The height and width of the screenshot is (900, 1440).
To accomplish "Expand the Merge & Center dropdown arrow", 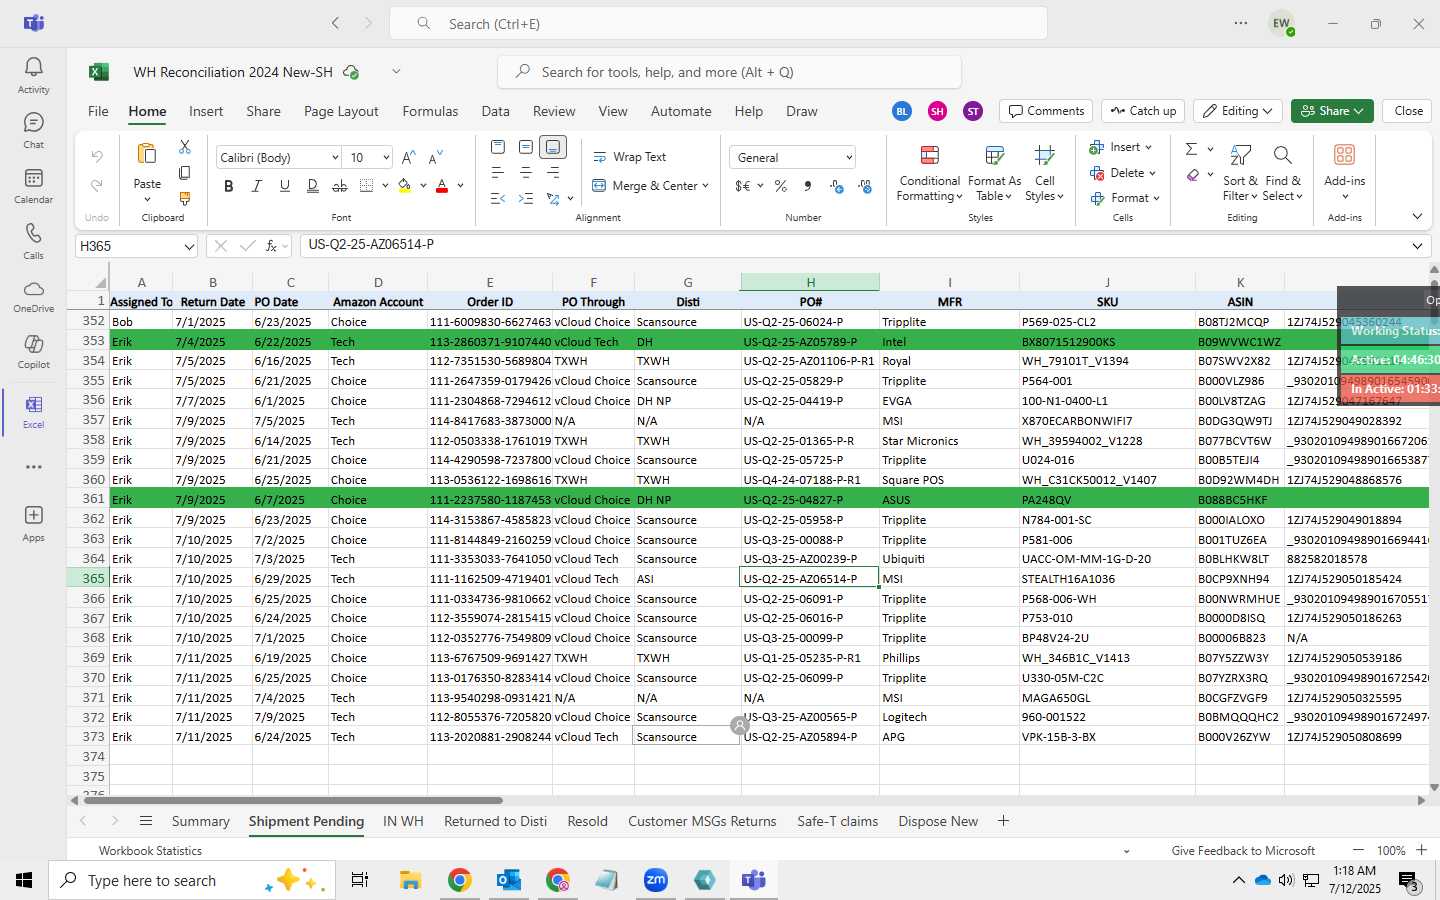I will coord(705,186).
